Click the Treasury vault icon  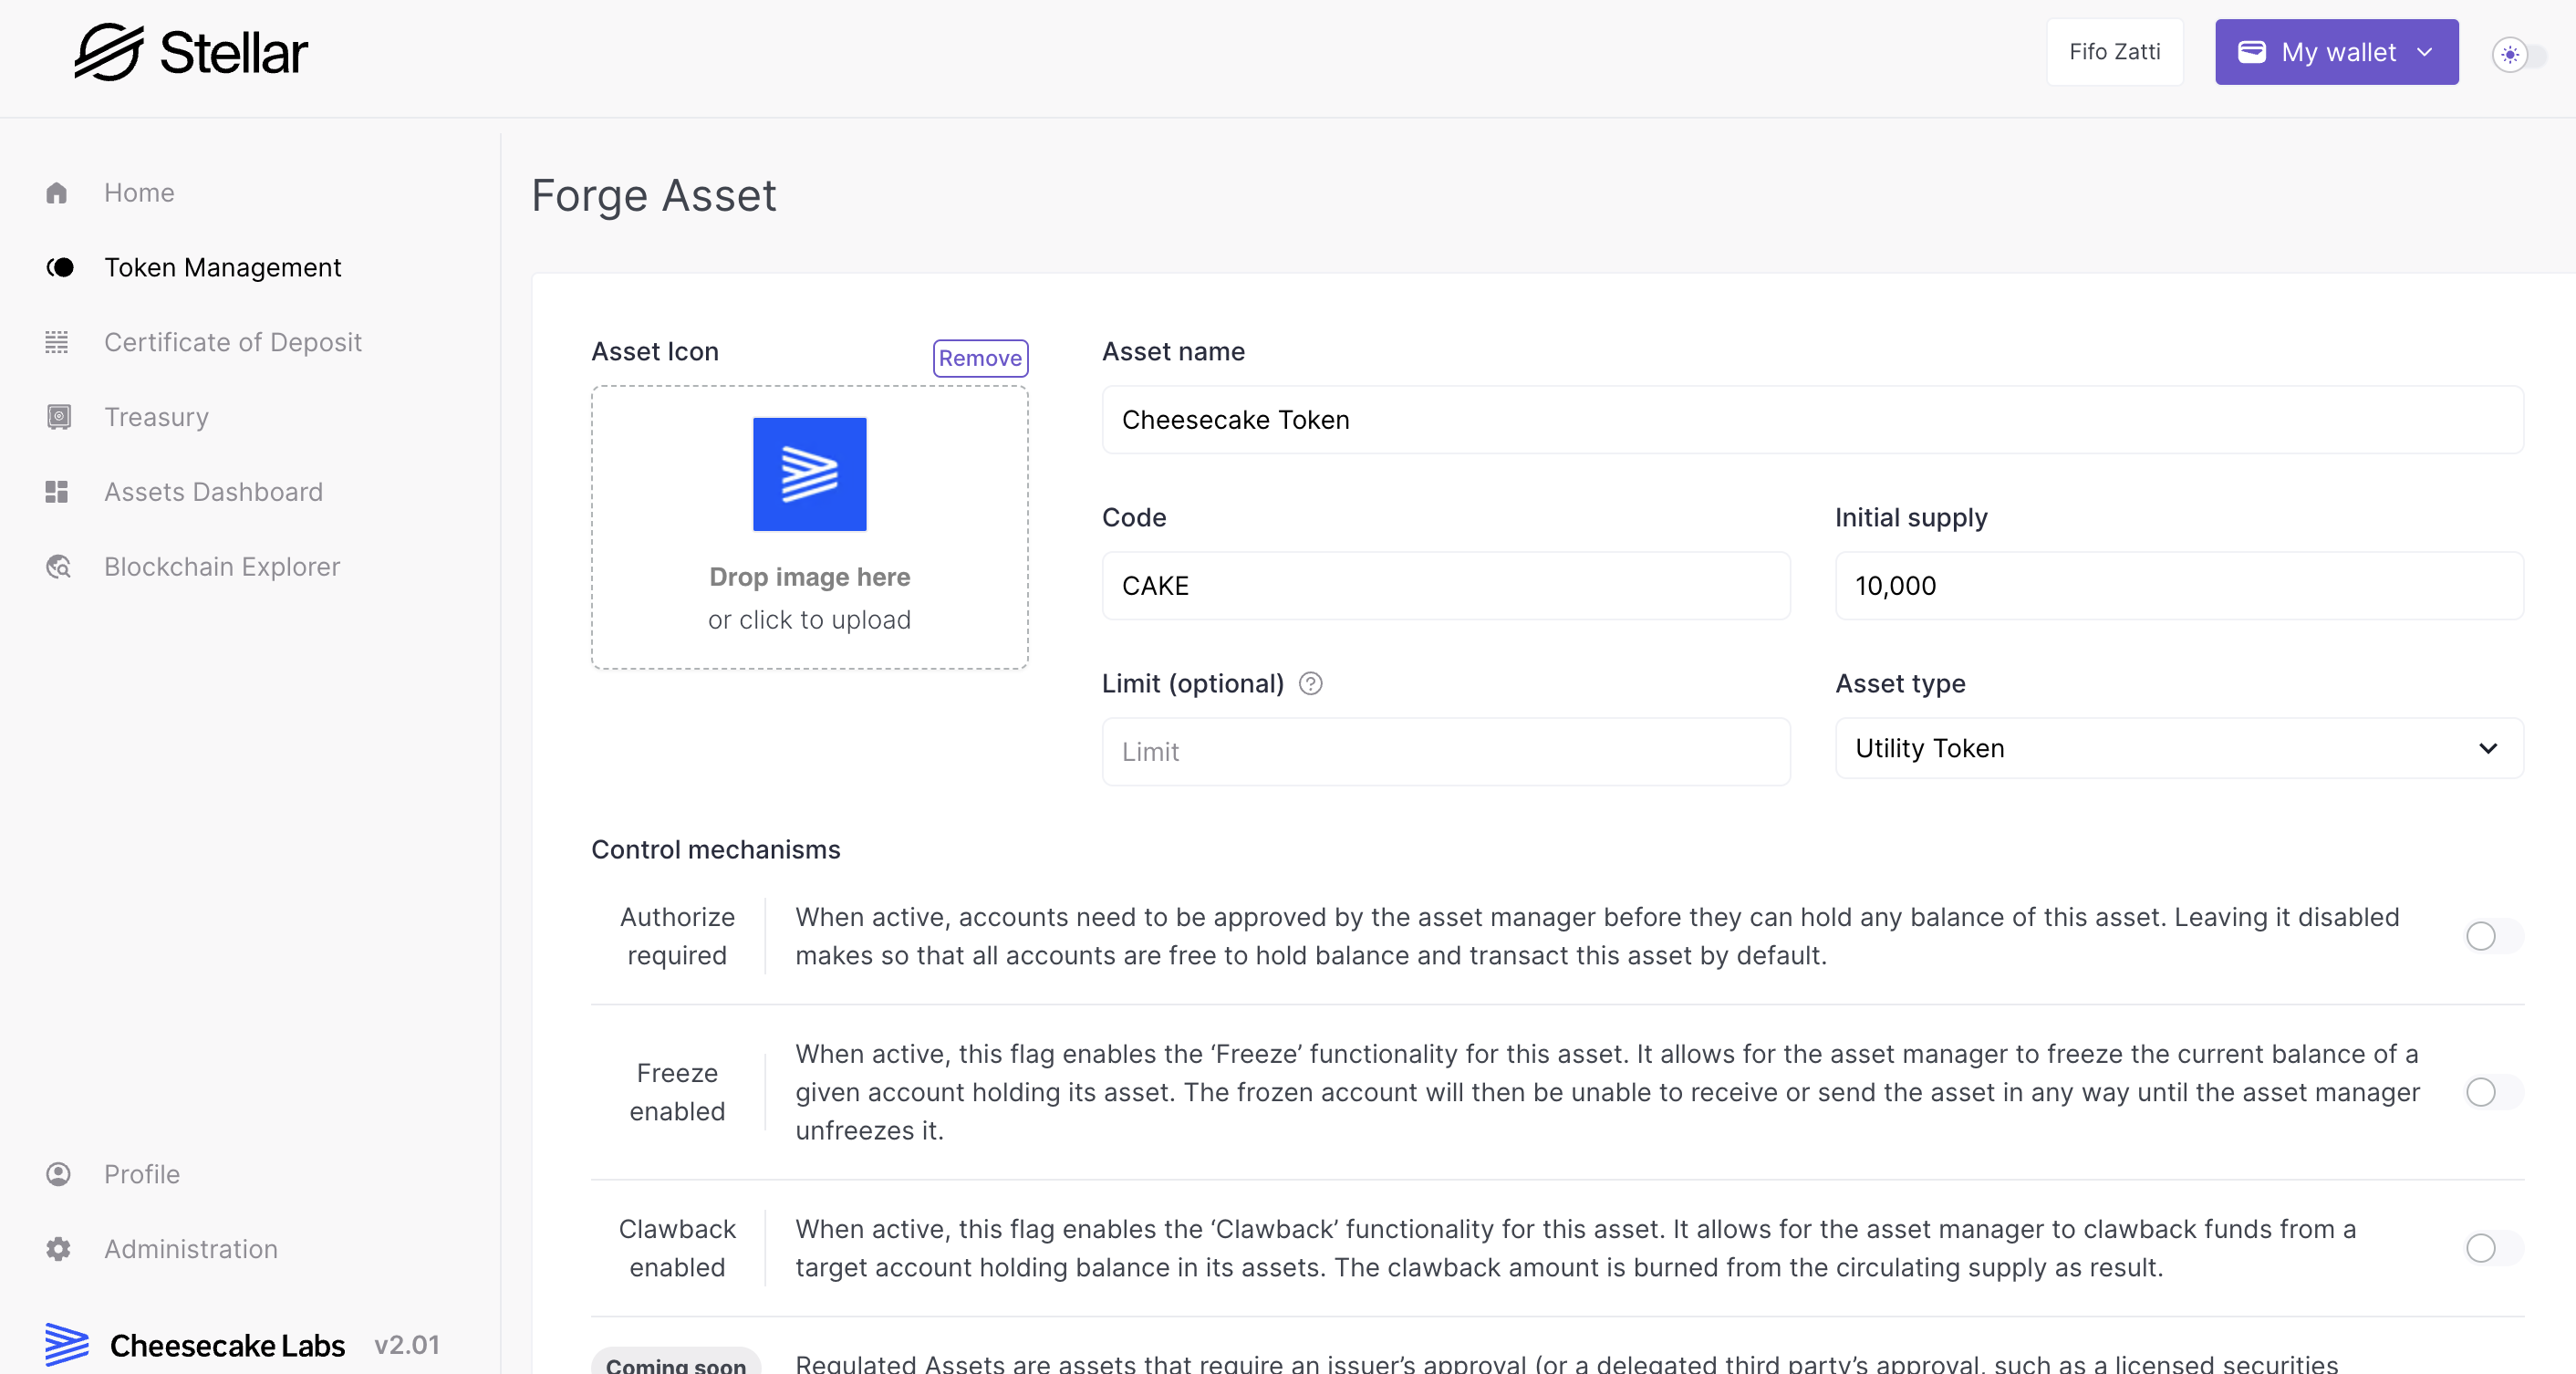click(59, 417)
